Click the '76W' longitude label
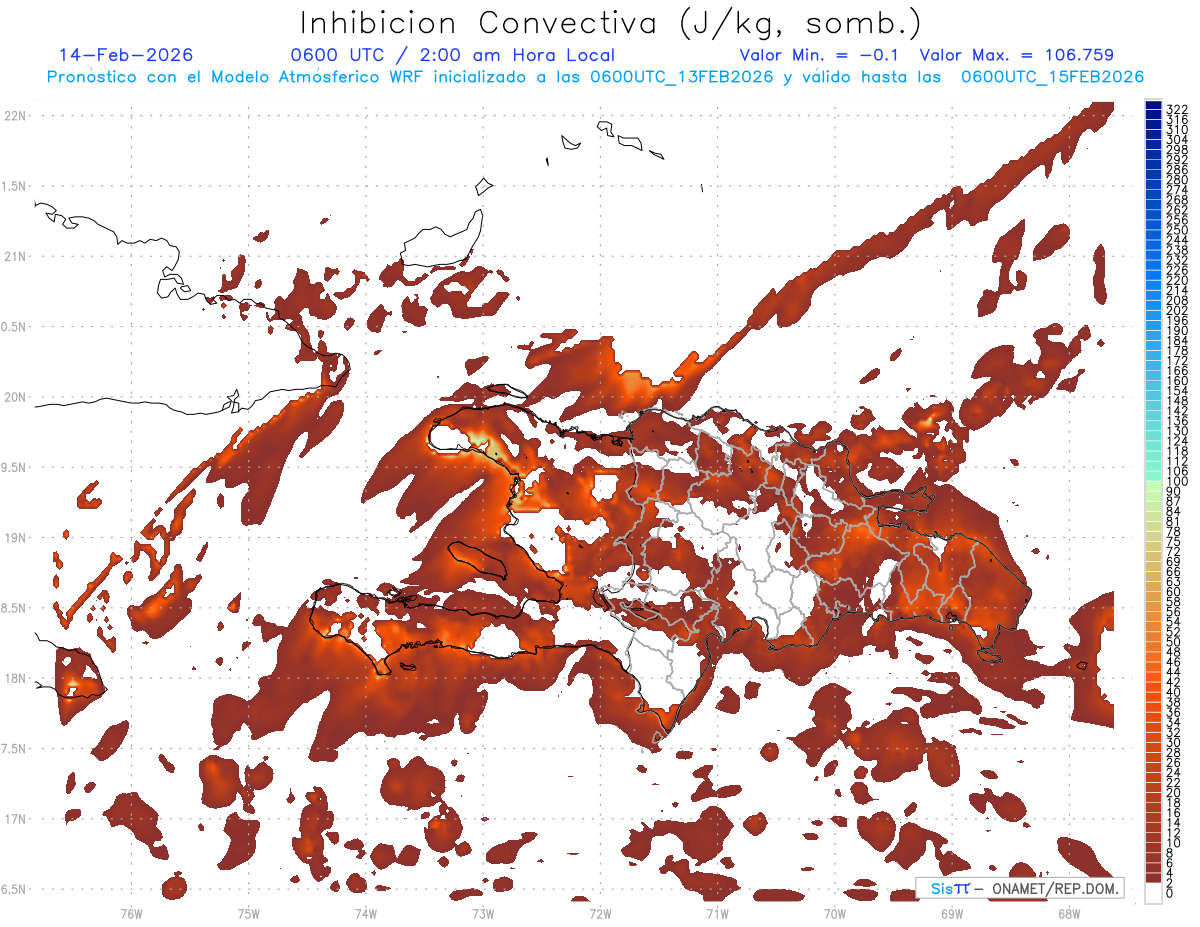The height and width of the screenshot is (927, 1200). (x=131, y=914)
